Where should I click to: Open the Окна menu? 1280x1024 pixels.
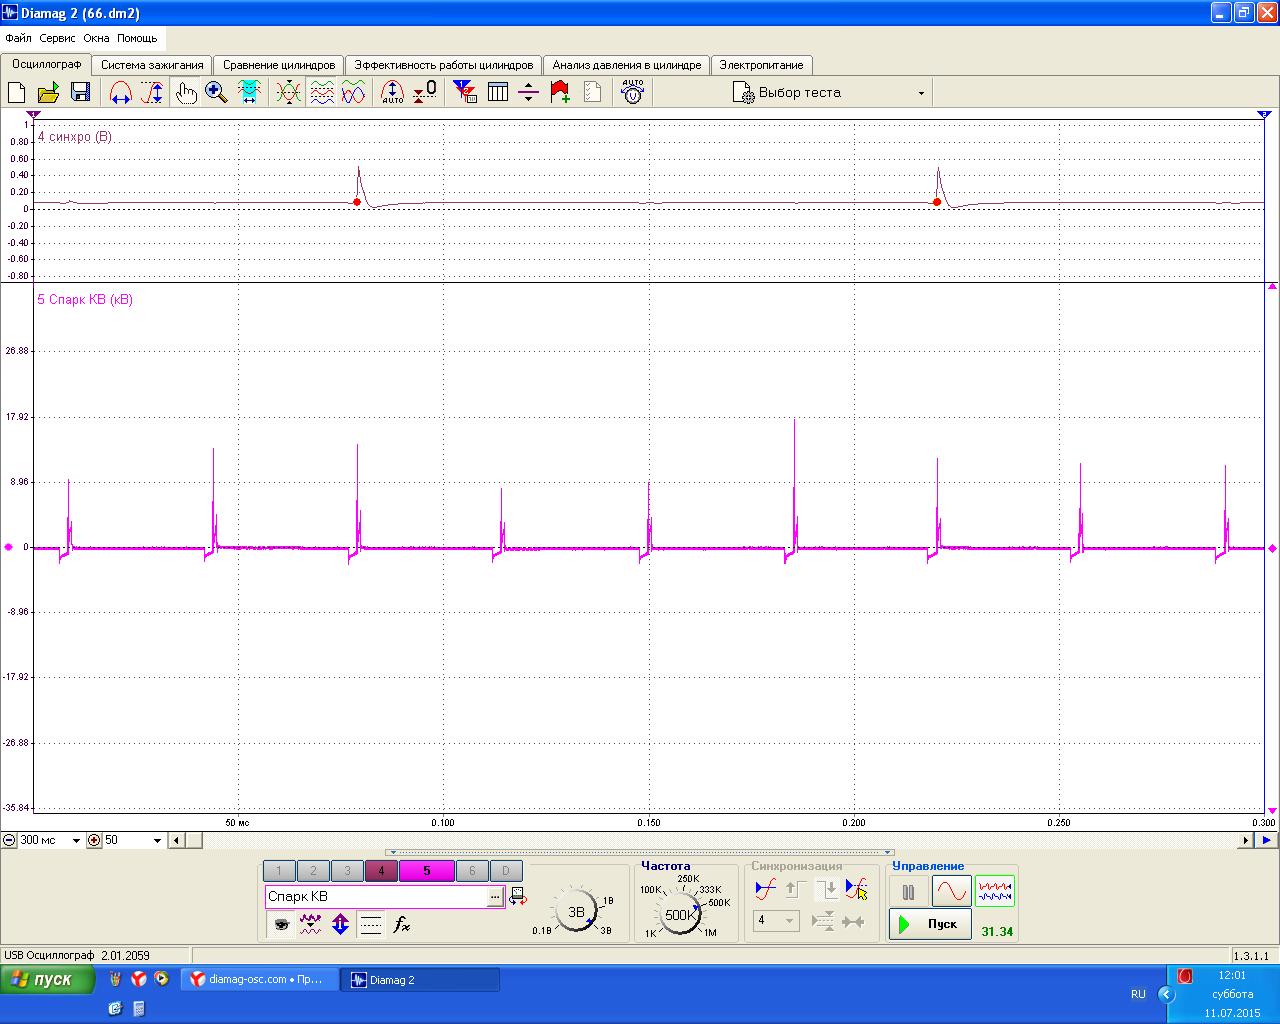96,38
